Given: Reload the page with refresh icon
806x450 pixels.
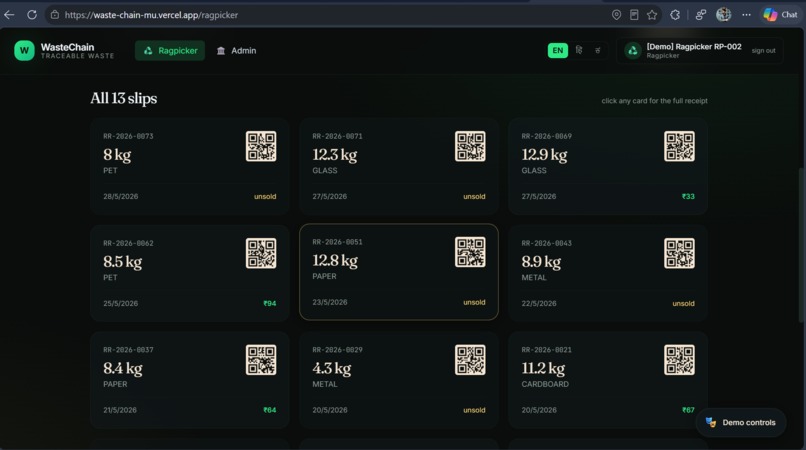Looking at the screenshot, I should [x=32, y=15].
